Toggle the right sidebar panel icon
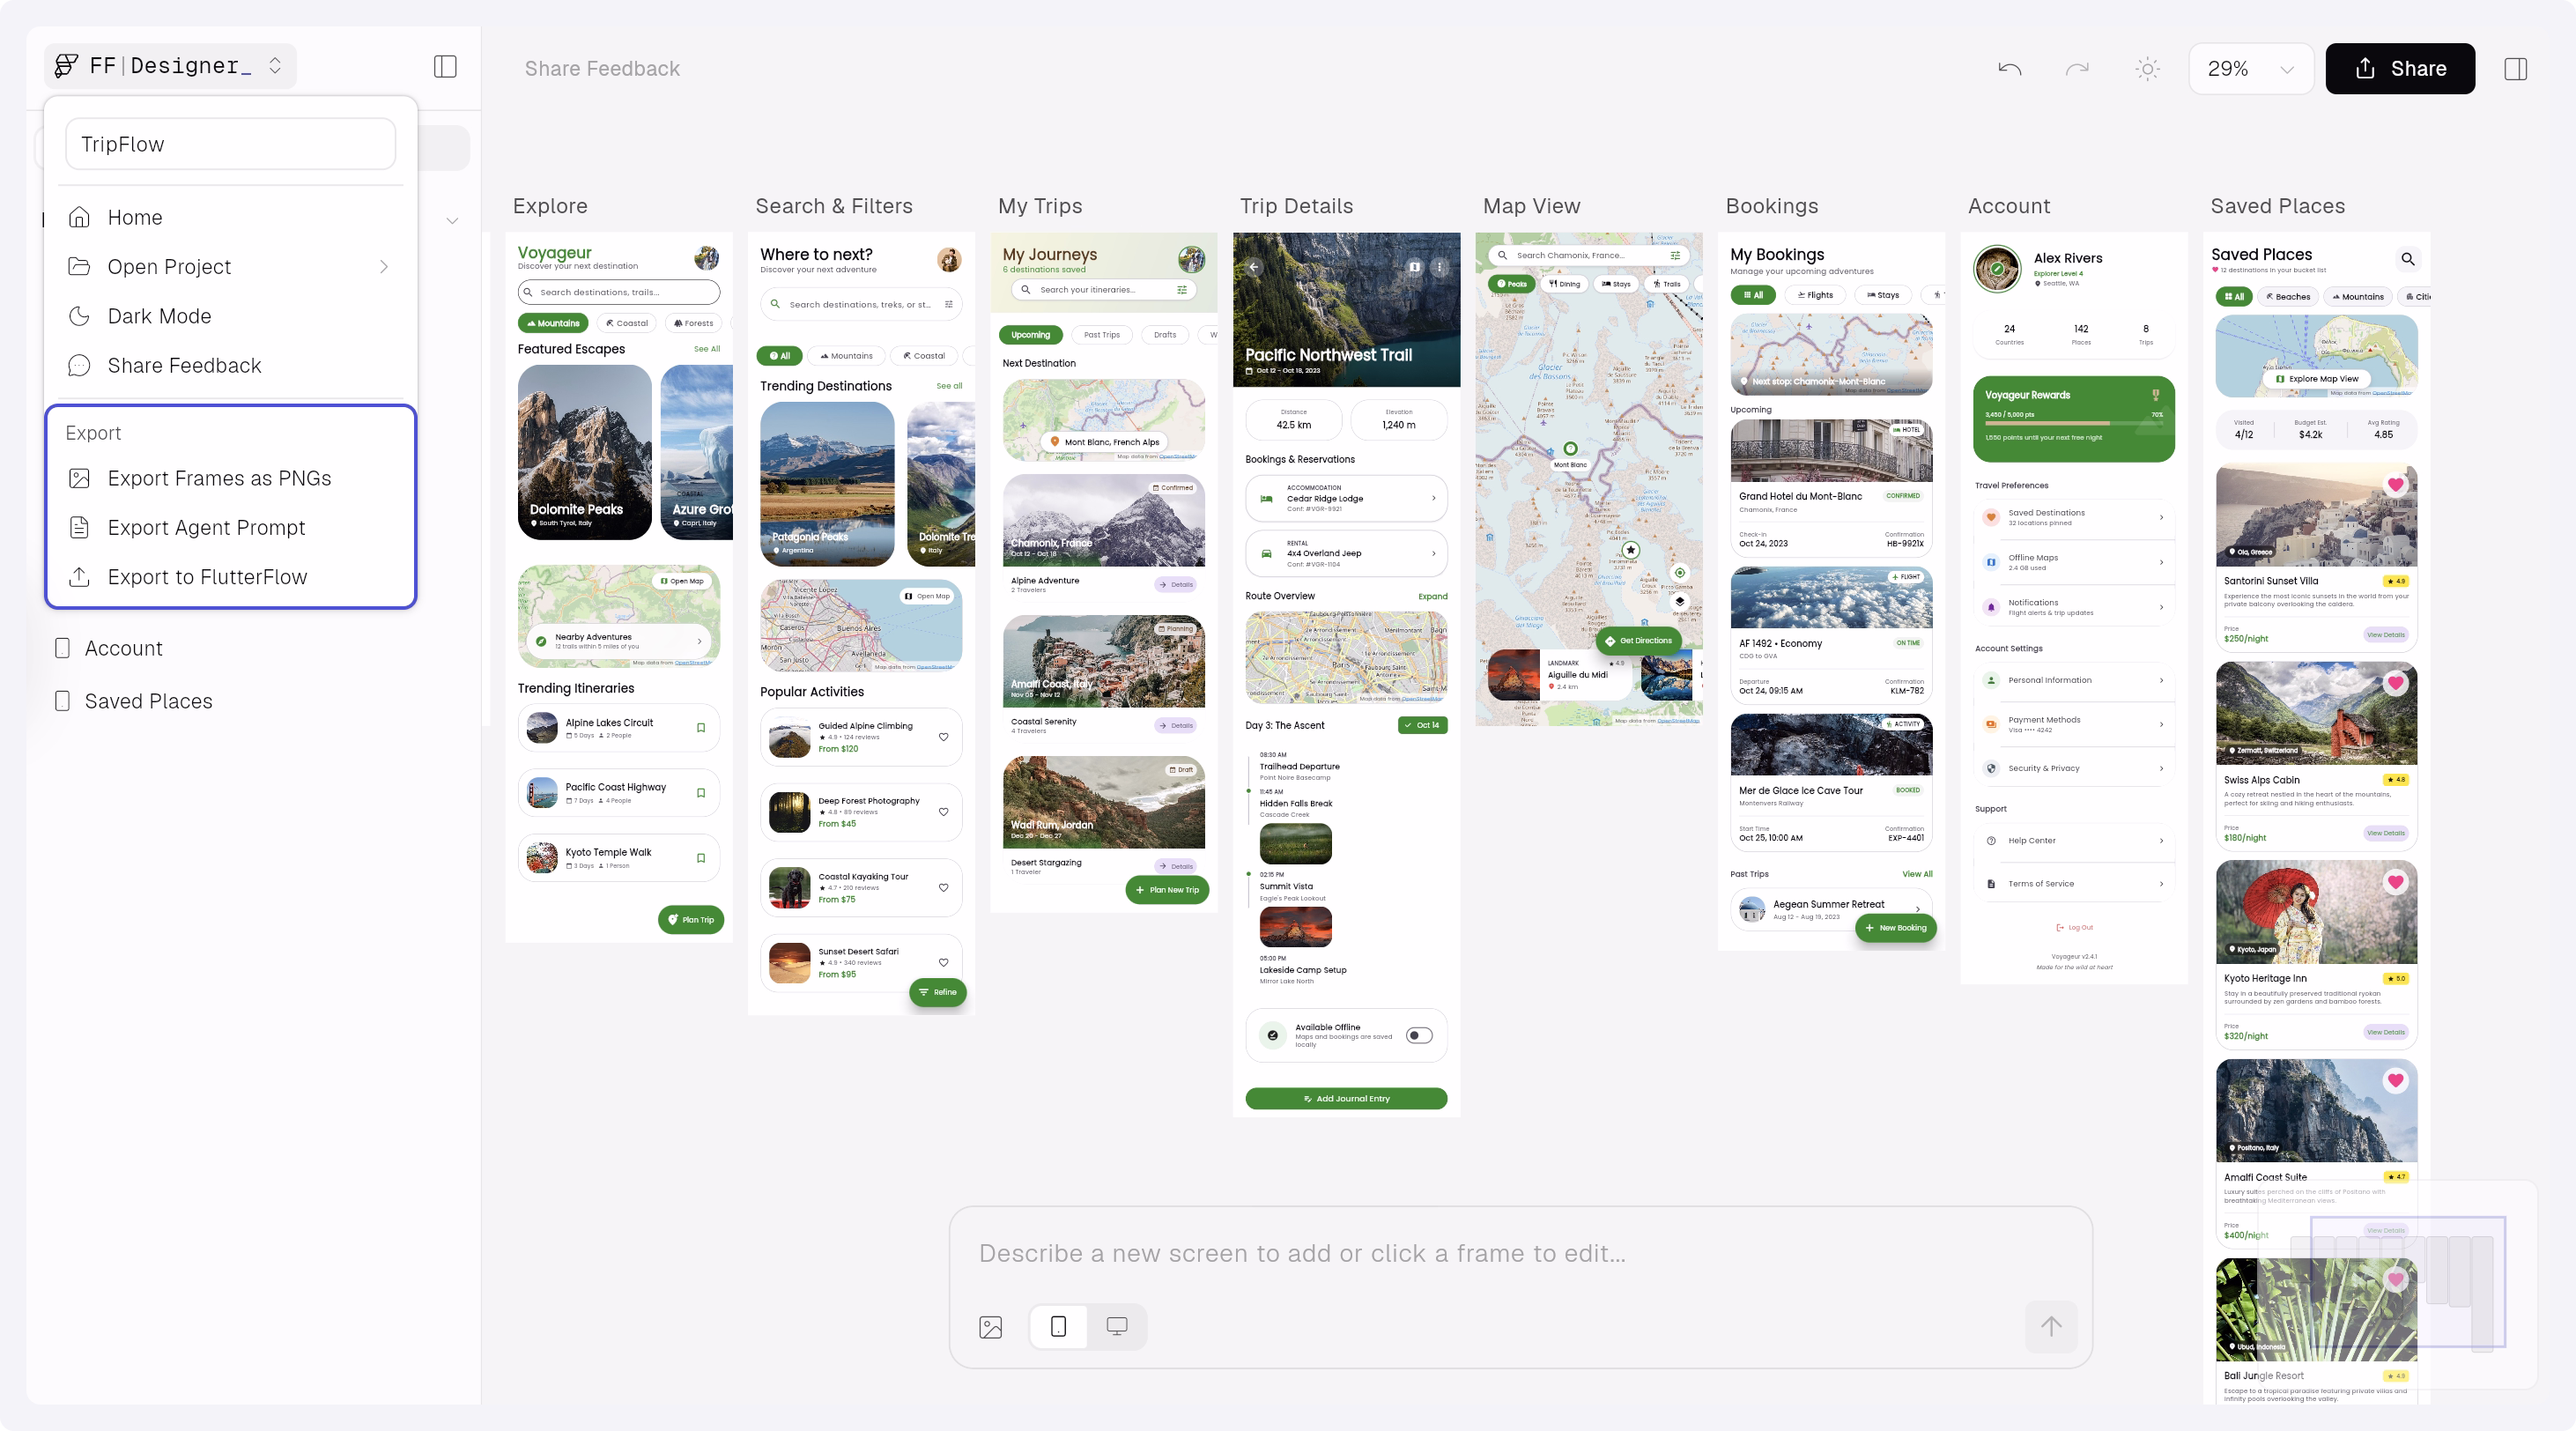The width and height of the screenshot is (2576, 1431). click(x=2515, y=69)
